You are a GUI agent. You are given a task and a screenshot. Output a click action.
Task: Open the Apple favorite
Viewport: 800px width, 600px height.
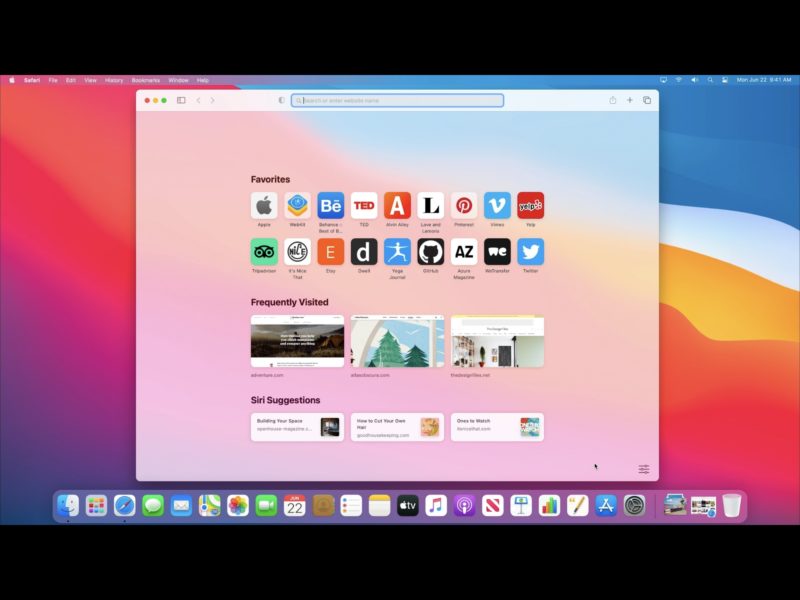264,206
